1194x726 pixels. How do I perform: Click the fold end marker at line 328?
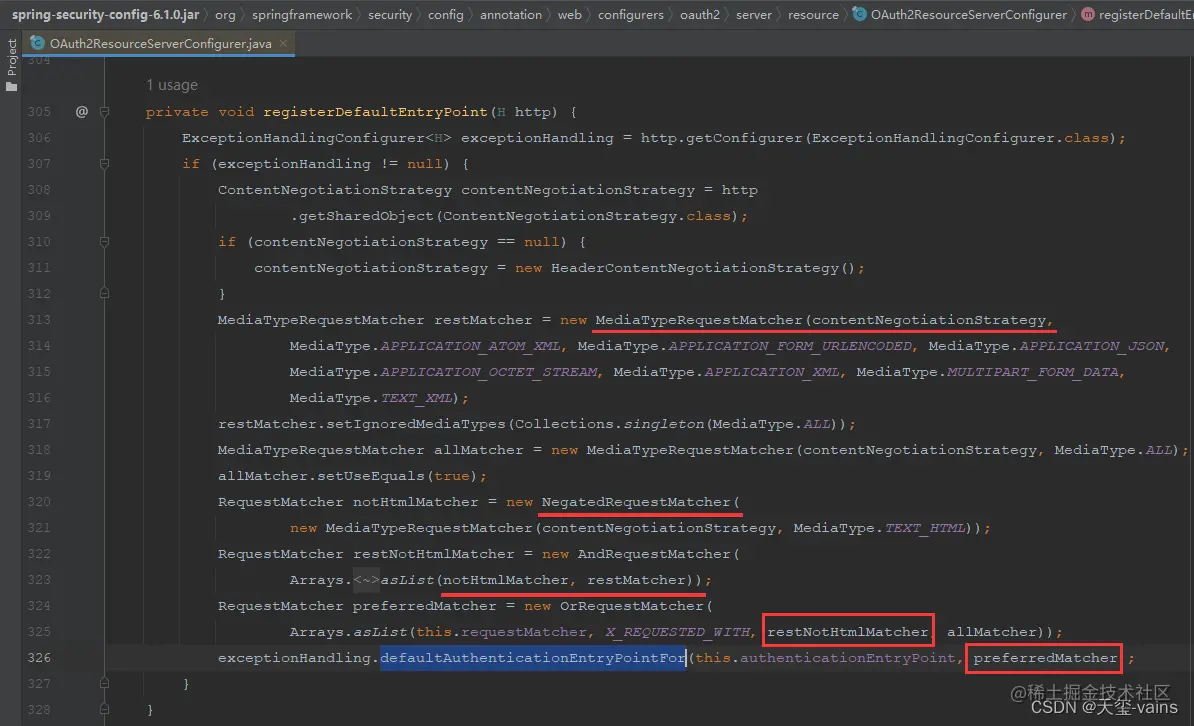(x=104, y=709)
